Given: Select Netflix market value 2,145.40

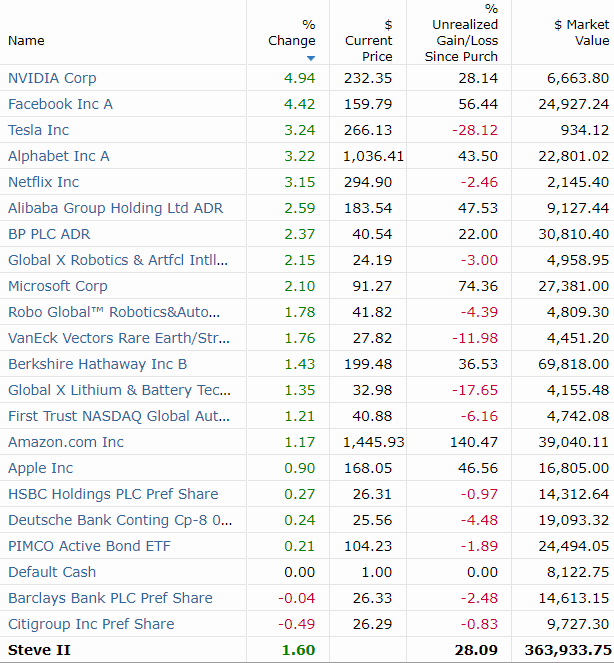Looking at the screenshot, I should click(578, 182).
